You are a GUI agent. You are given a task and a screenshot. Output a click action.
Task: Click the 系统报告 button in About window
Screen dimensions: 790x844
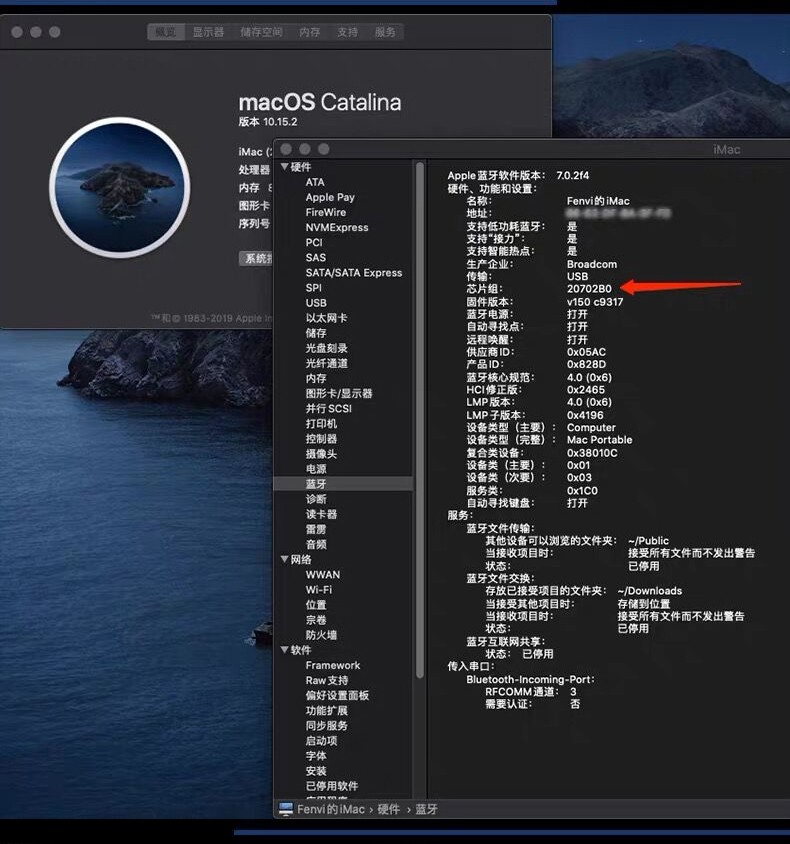257,258
